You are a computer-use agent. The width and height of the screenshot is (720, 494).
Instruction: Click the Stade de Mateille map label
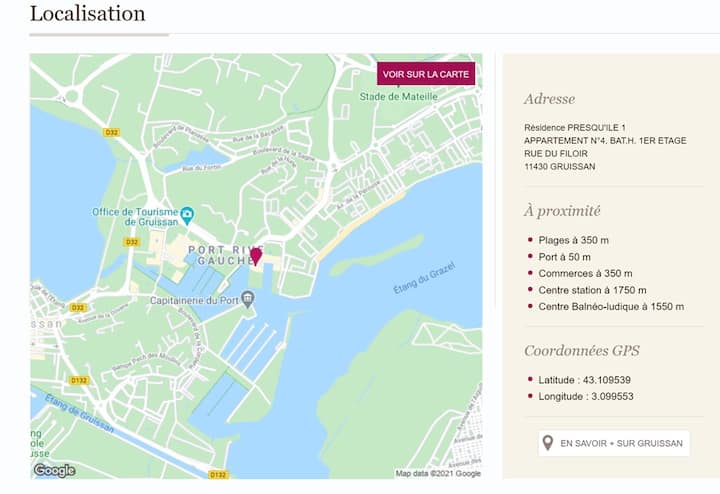coord(399,97)
